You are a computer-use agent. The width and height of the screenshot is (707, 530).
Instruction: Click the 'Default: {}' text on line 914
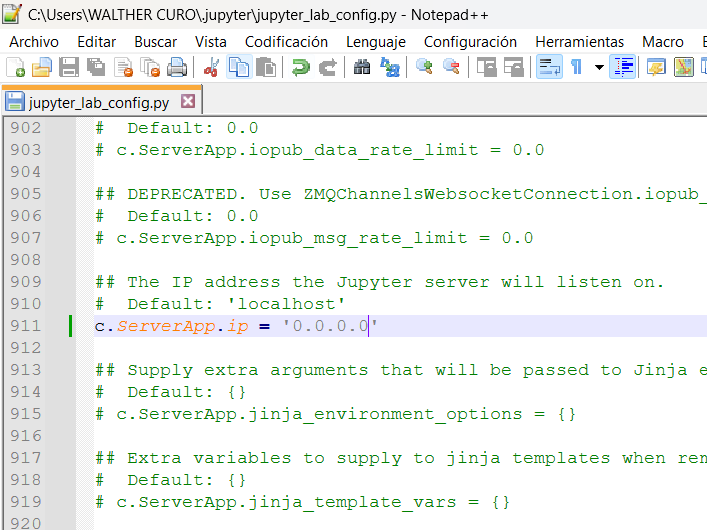point(187,392)
